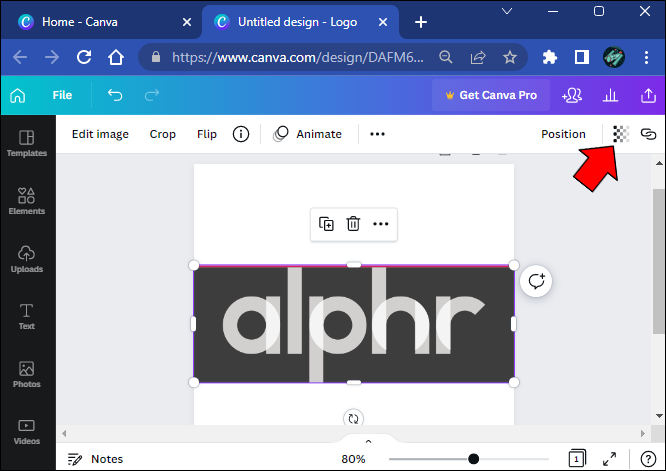666x471 pixels.
Task: Open the Videos side panel
Action: [27, 432]
